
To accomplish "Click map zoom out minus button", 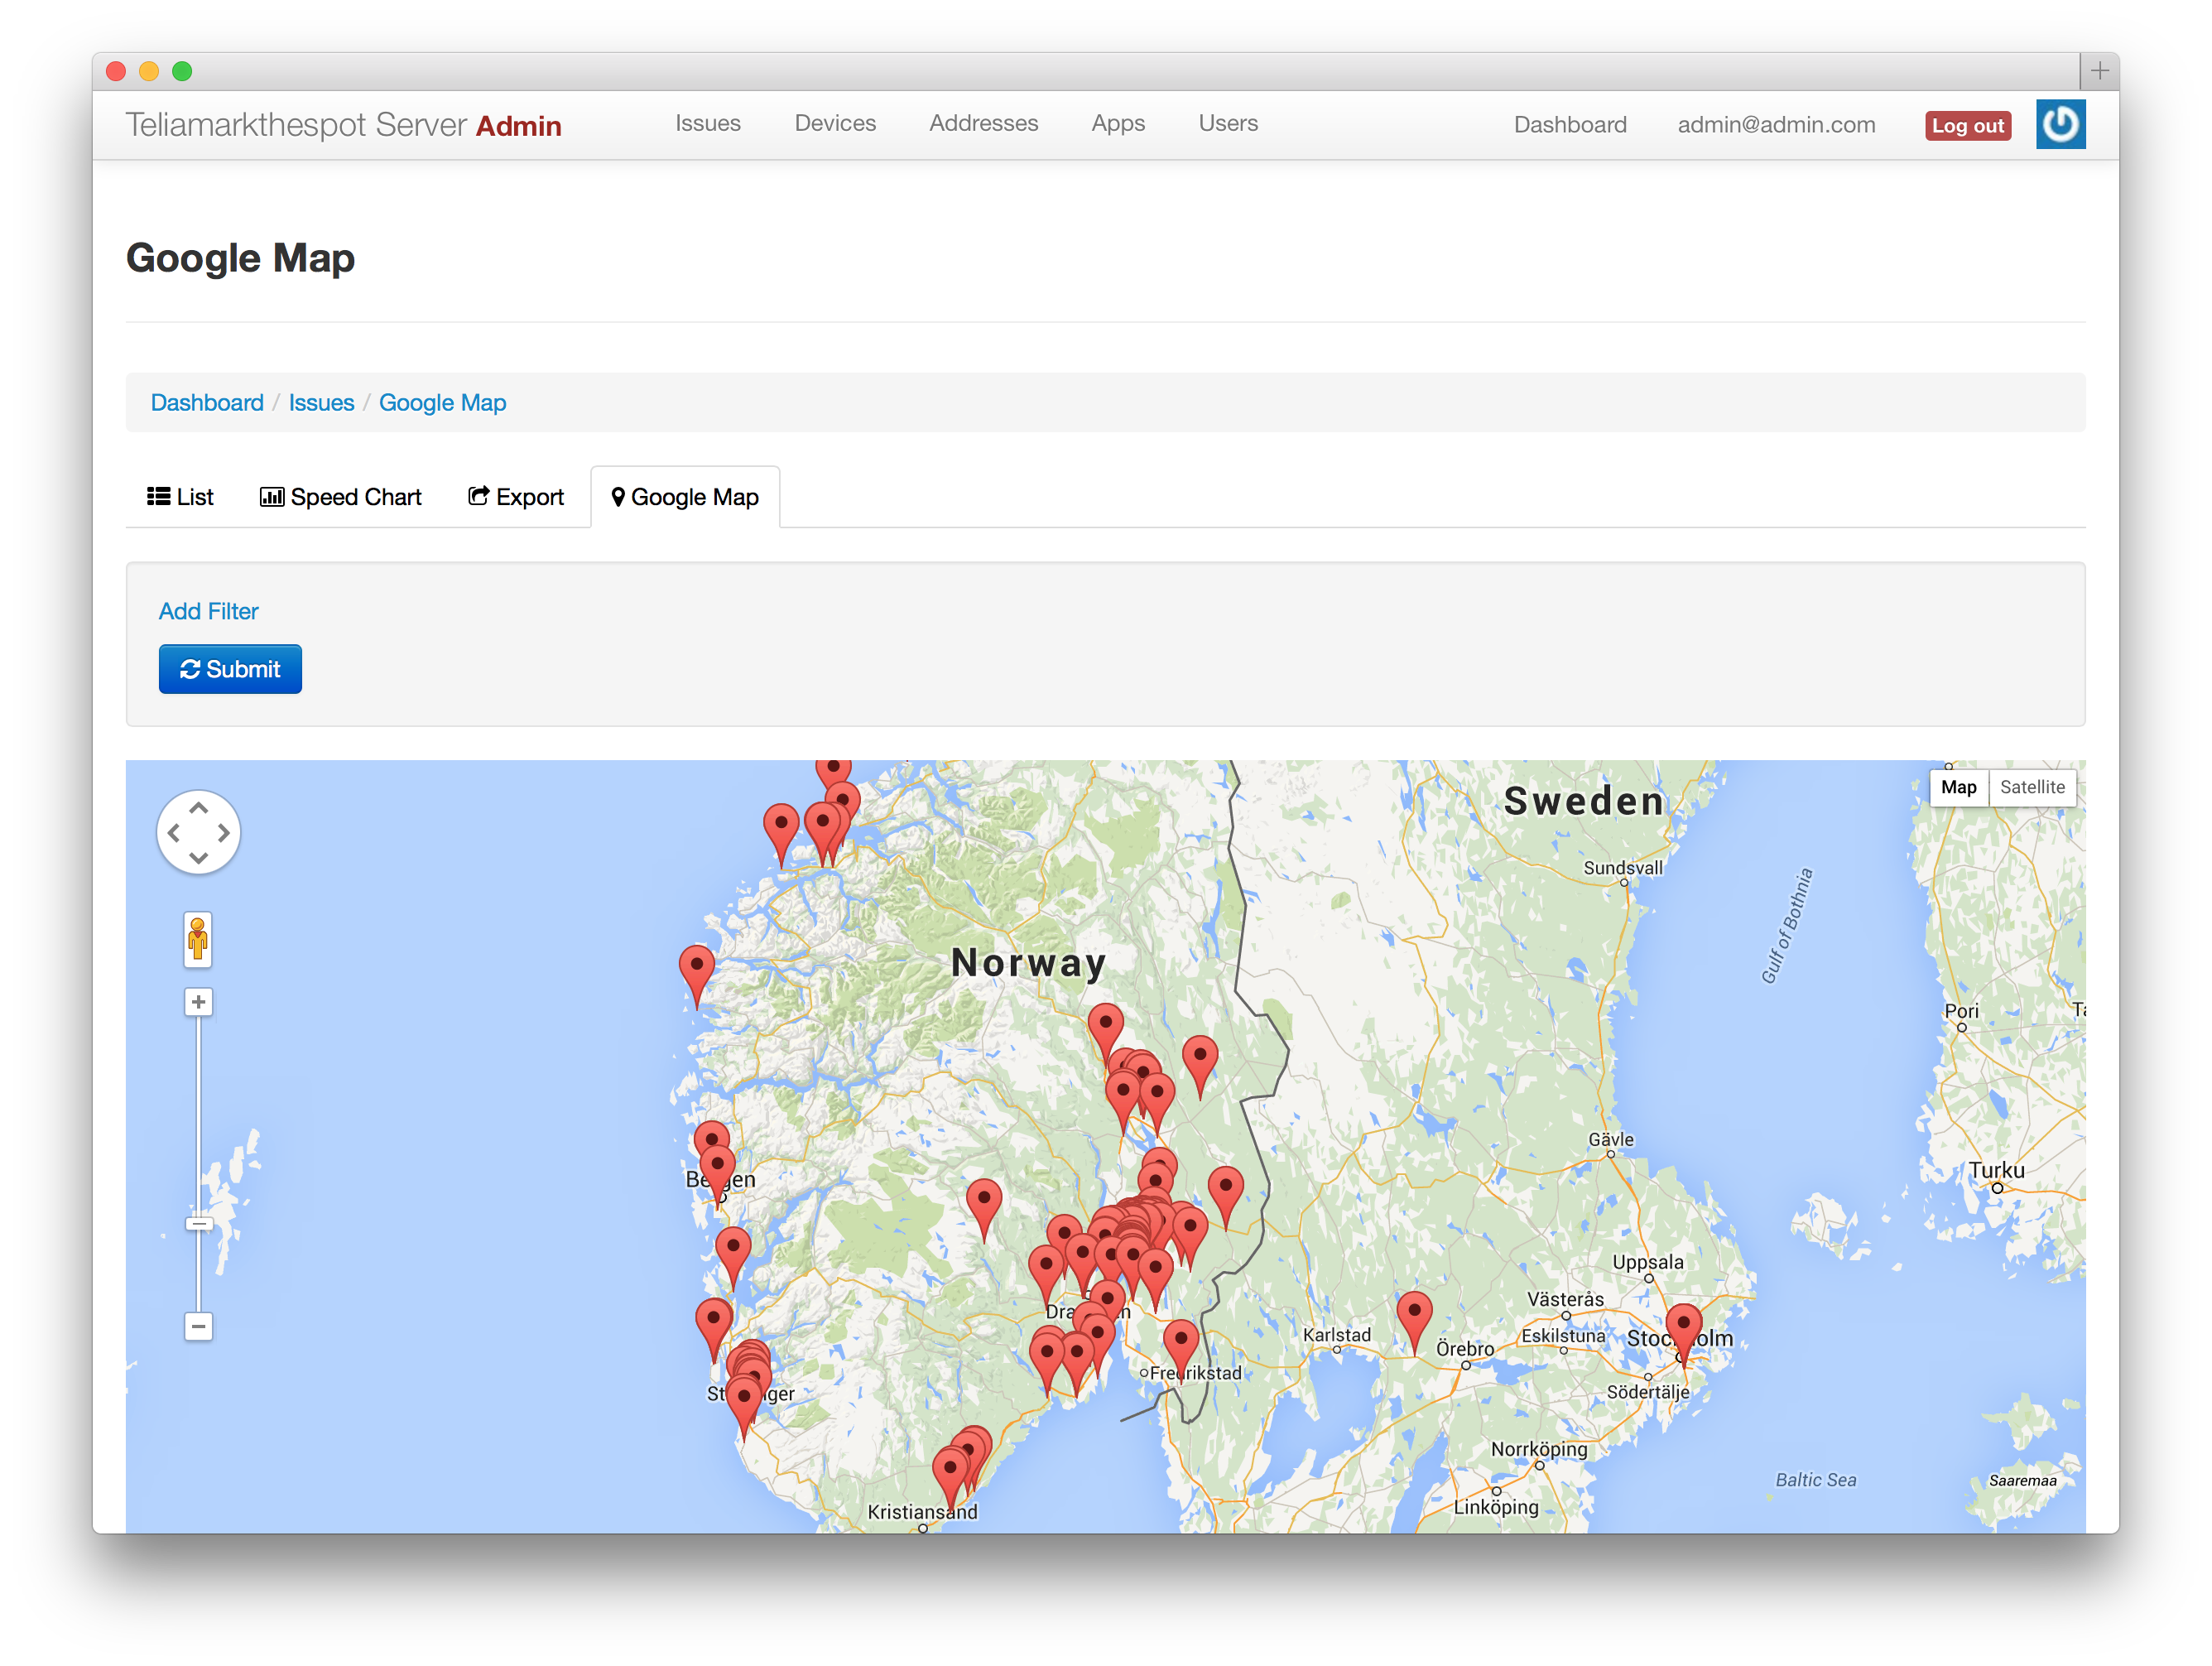I will click(198, 1326).
